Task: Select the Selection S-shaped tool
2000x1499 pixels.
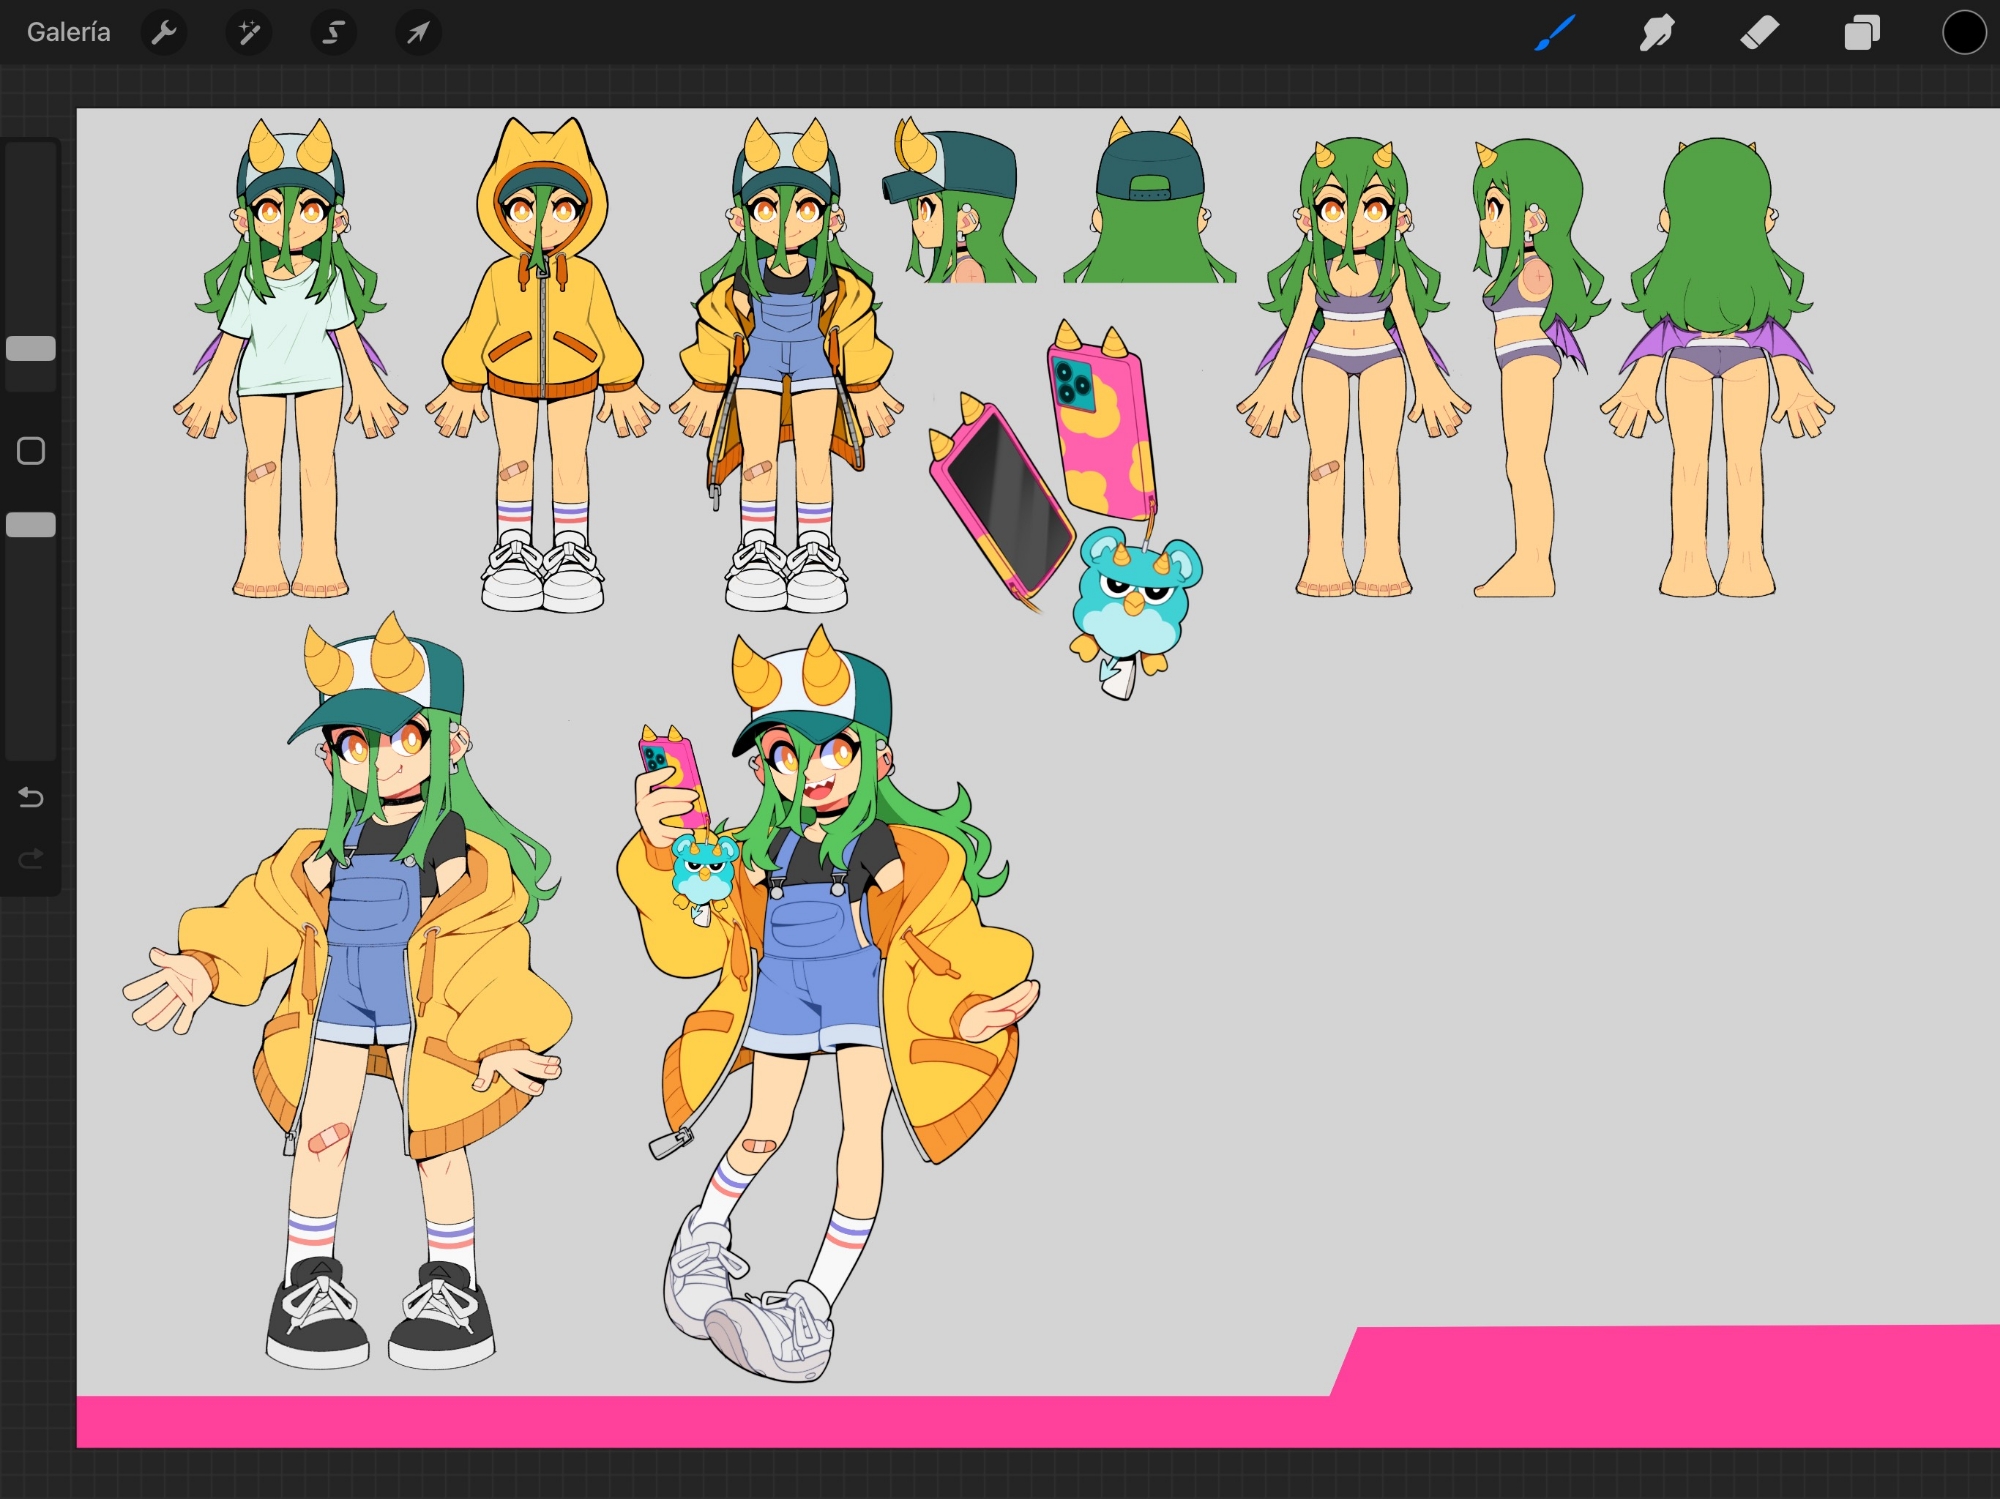Action: (x=333, y=33)
